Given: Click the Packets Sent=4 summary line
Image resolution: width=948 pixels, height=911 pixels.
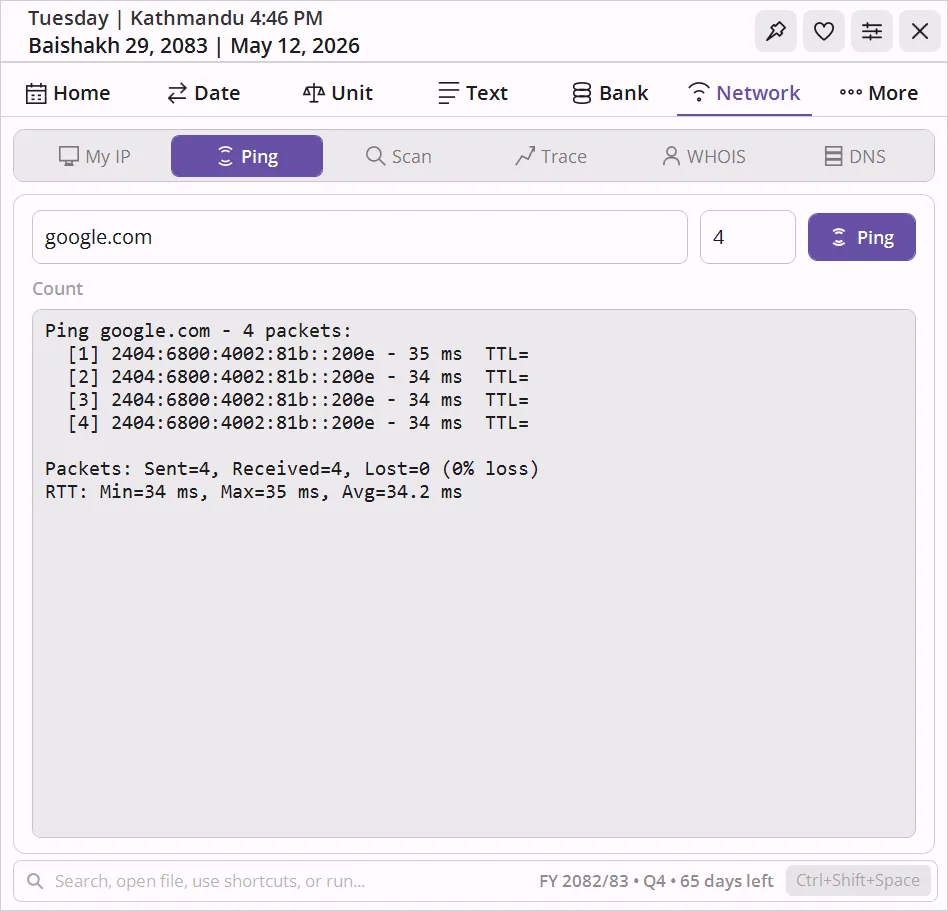Looking at the screenshot, I should point(291,468).
